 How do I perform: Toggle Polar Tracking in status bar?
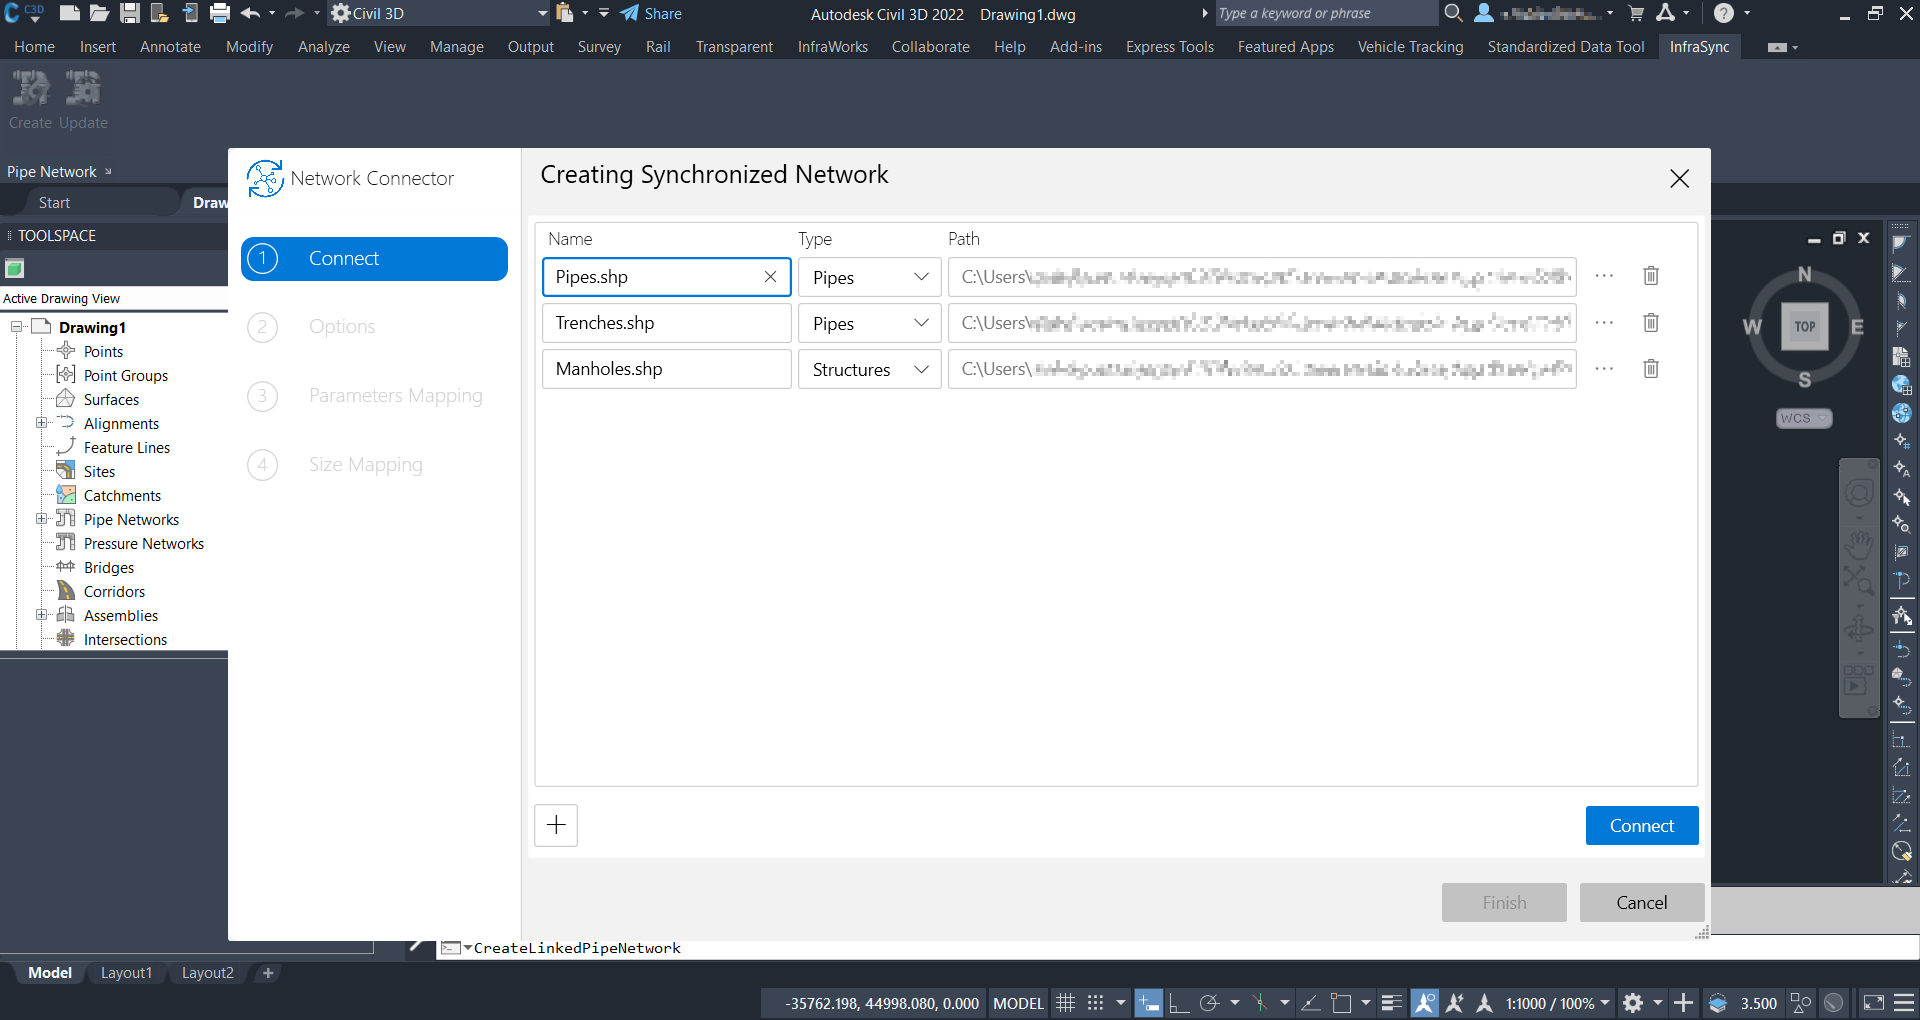click(x=1209, y=1003)
